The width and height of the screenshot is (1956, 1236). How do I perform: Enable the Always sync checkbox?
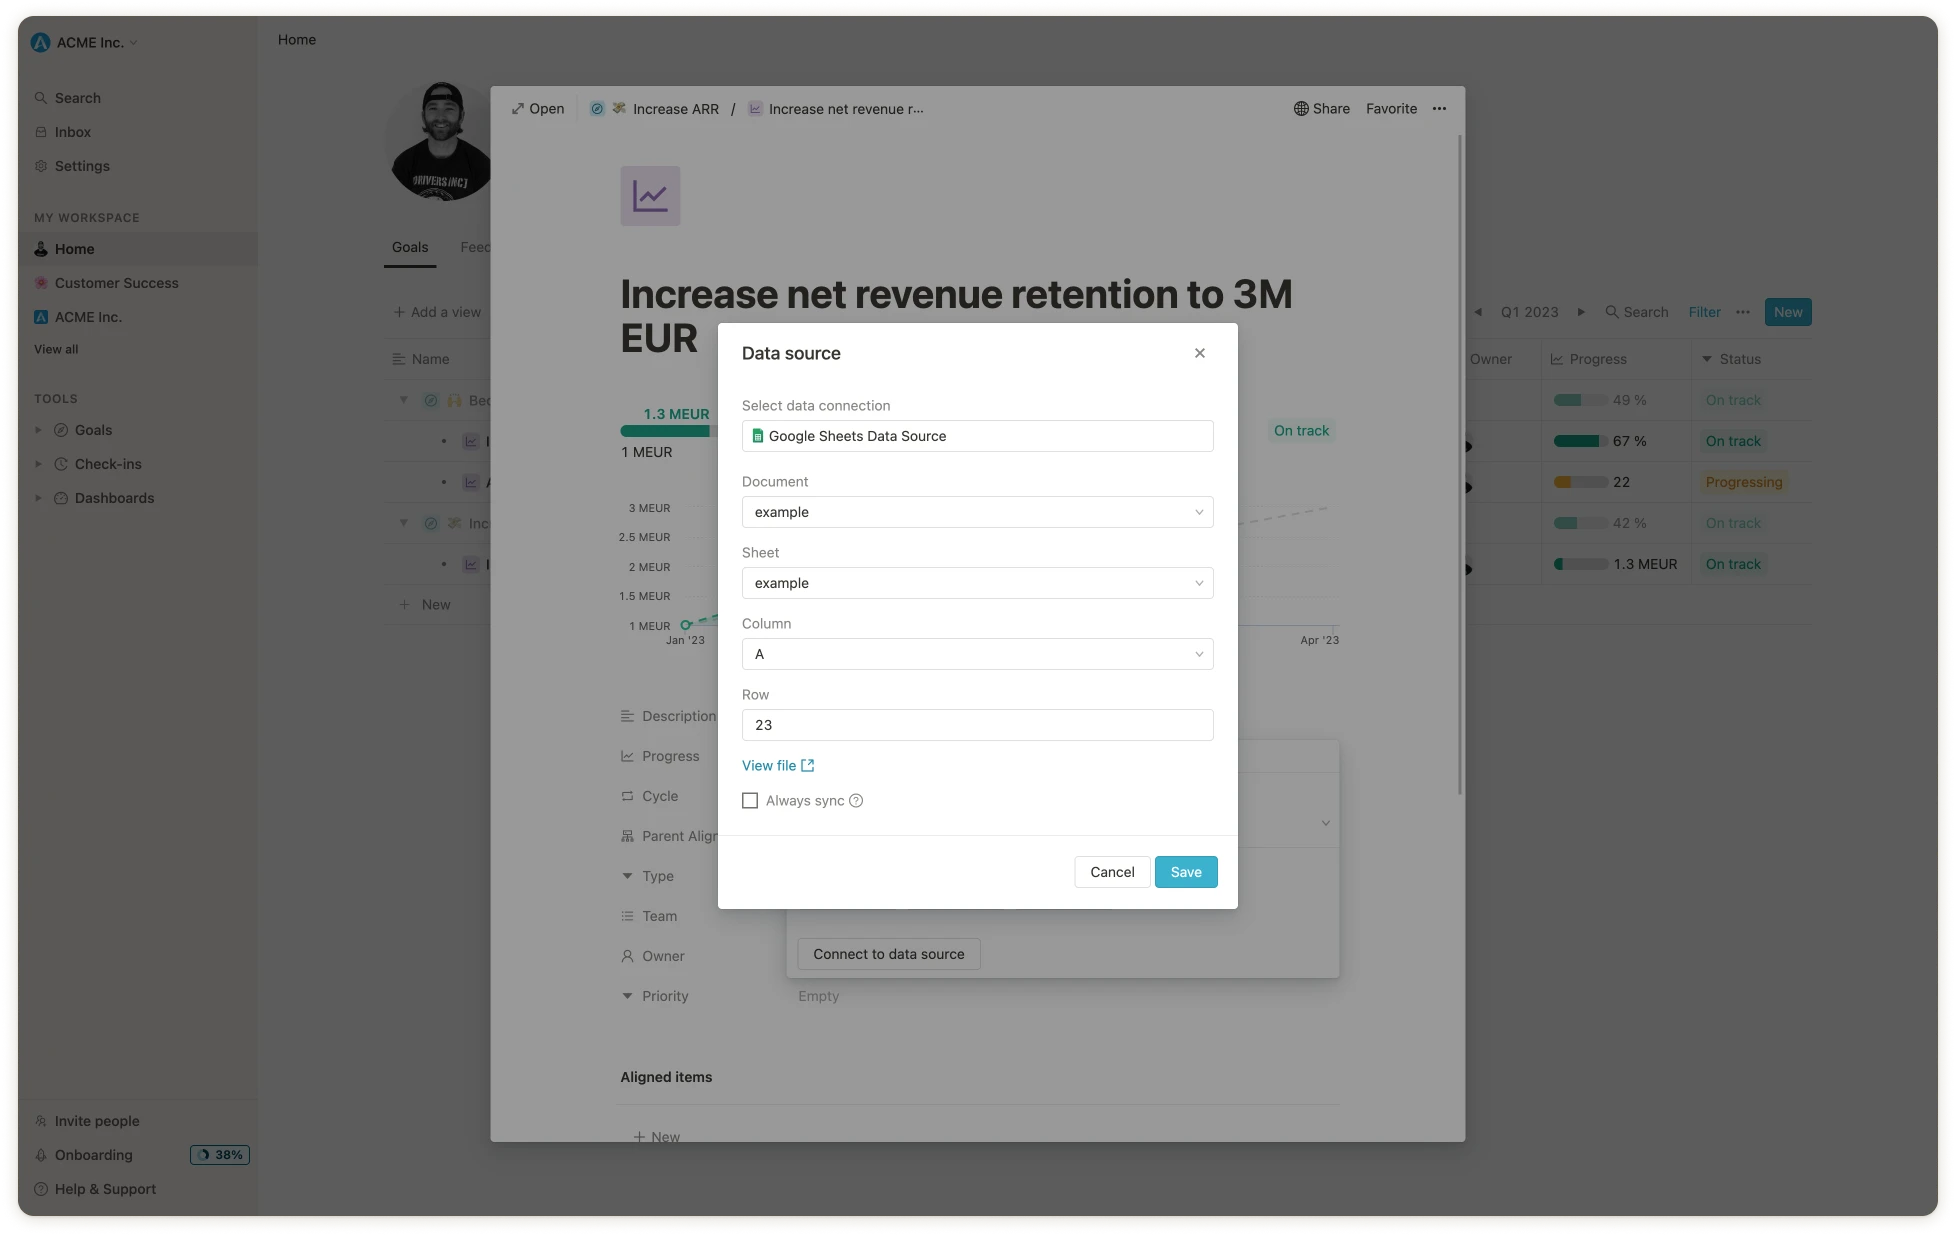[750, 801]
